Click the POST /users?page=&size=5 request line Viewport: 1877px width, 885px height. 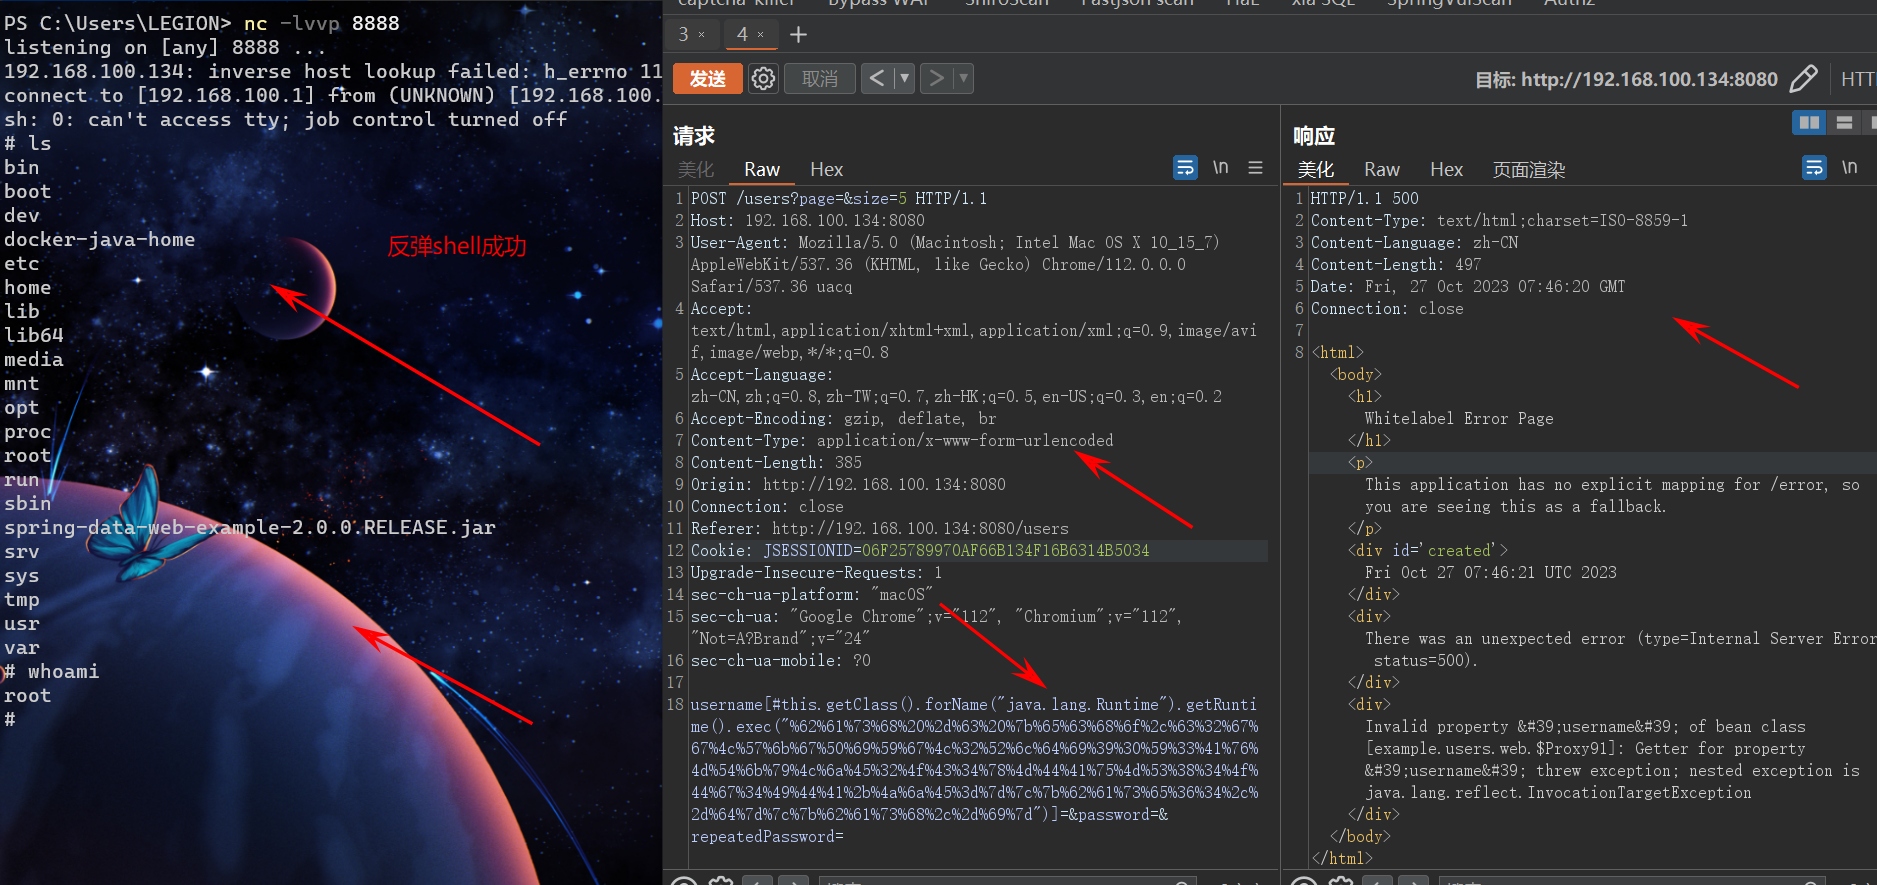point(839,198)
